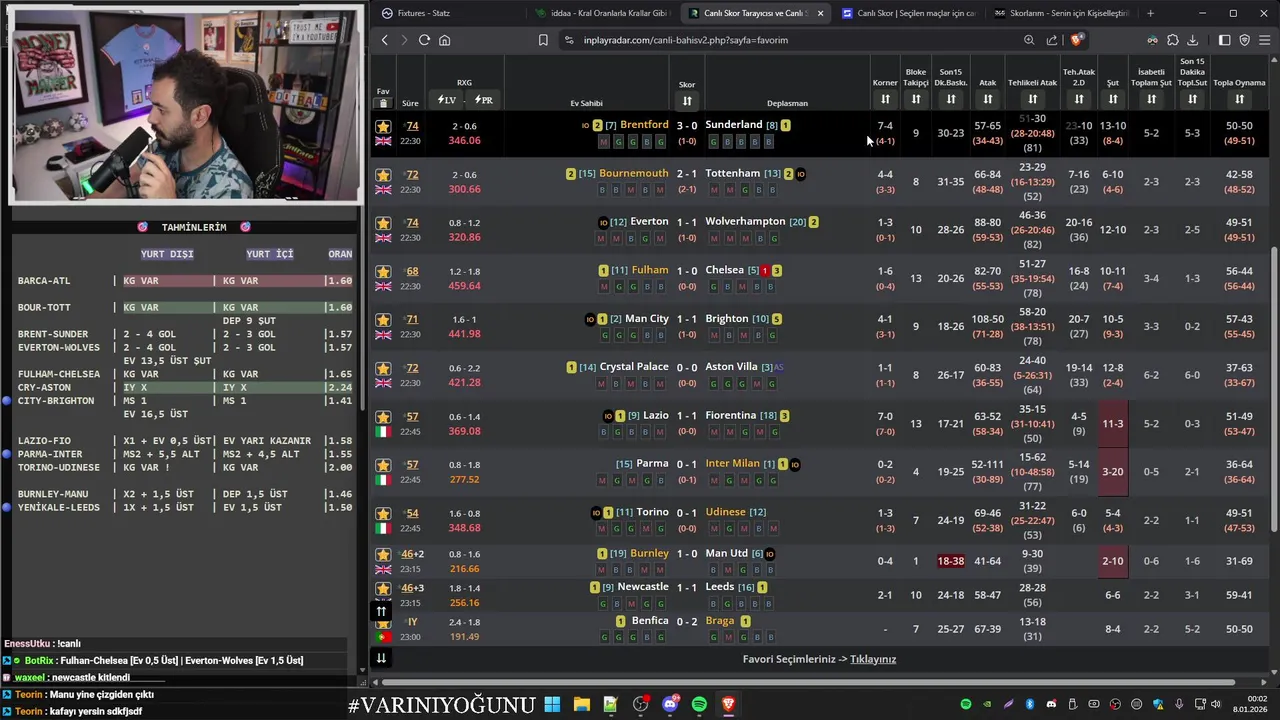1280x720 pixels.
Task: Click the RXG value 459.64
Action: pos(464,286)
